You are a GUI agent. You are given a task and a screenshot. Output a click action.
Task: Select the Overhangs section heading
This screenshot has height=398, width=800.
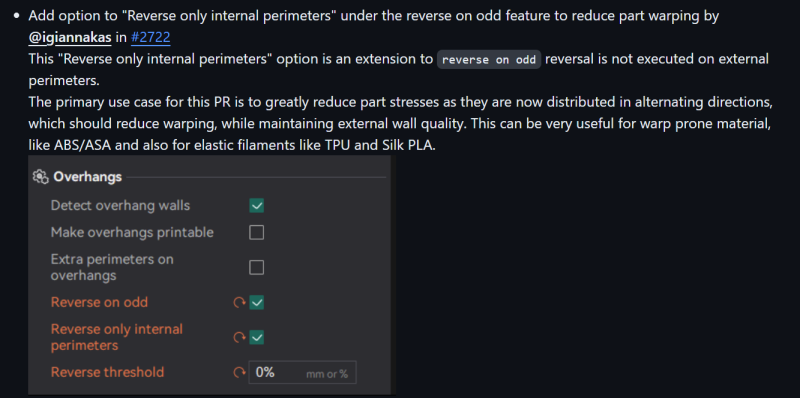[87, 177]
